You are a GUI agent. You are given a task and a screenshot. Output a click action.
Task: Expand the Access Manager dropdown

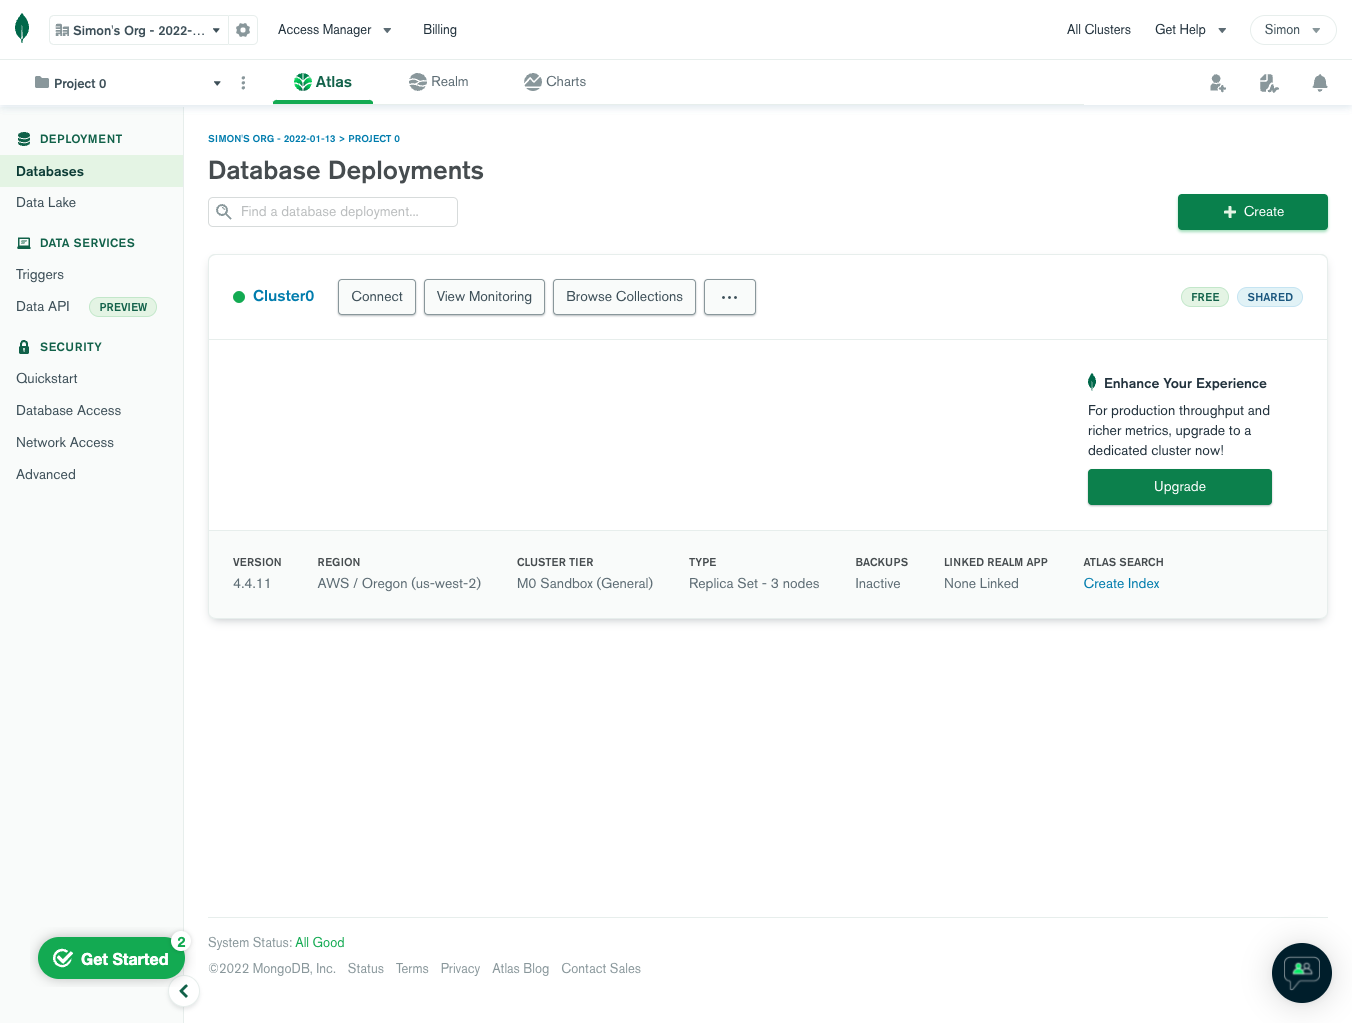(335, 30)
